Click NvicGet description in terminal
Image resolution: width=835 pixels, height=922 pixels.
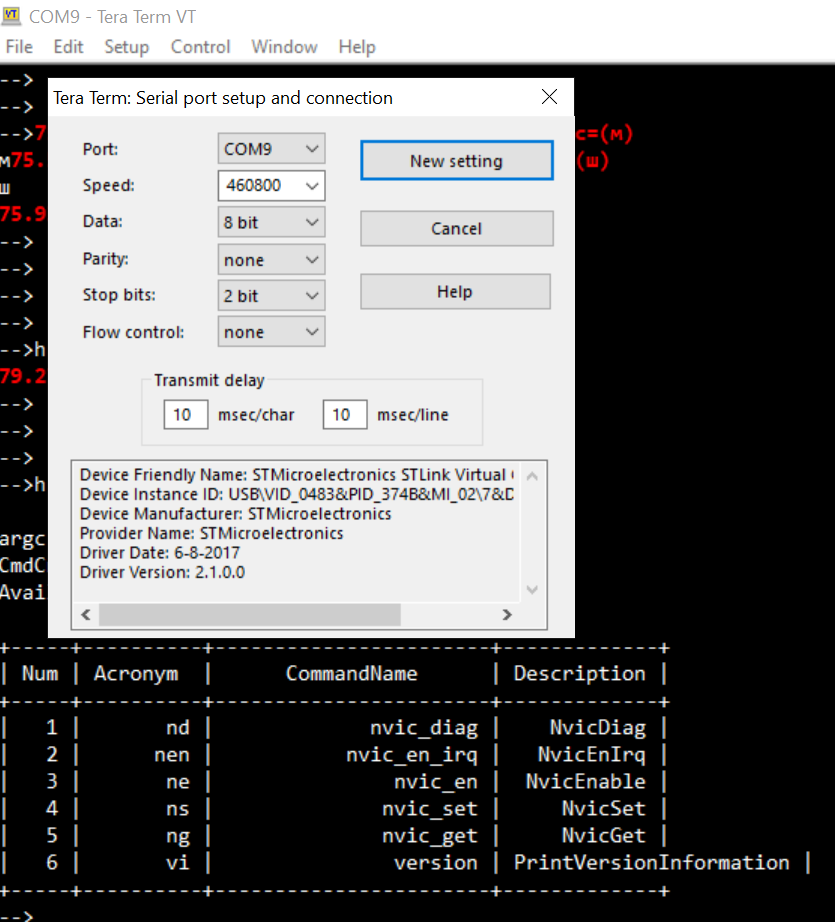604,836
